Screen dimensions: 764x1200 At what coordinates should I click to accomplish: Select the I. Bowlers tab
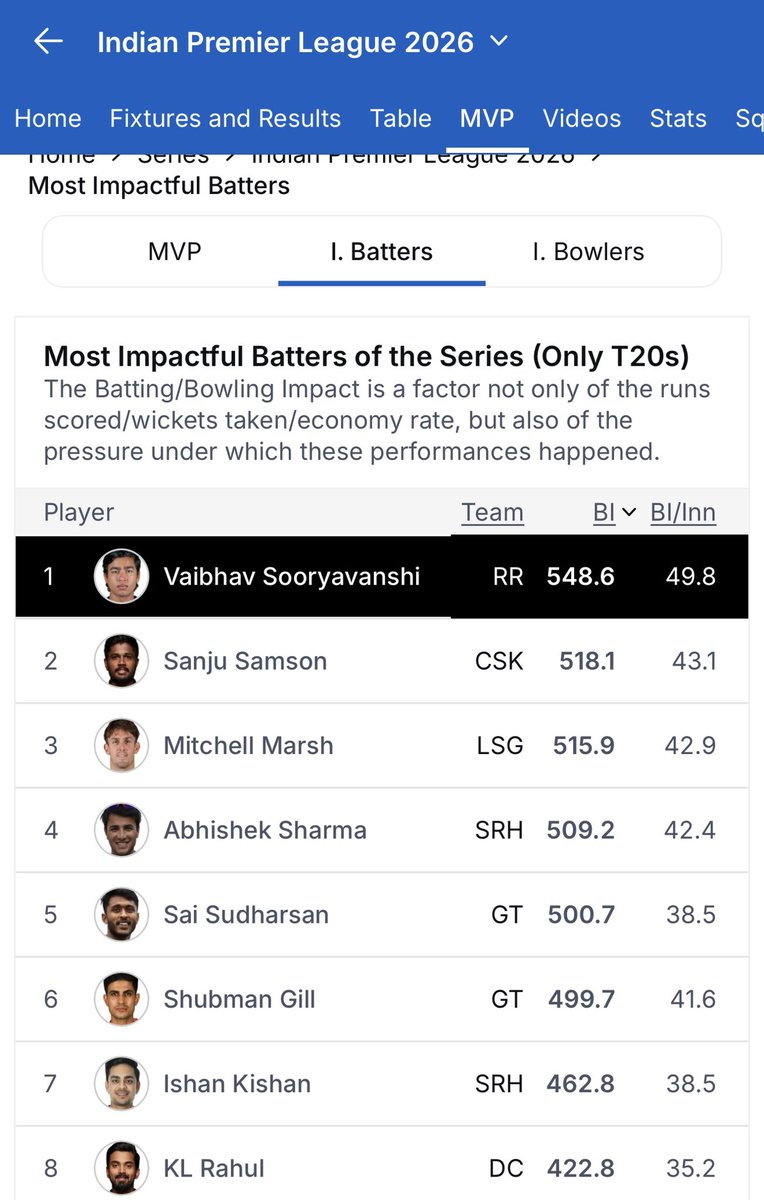[x=588, y=251]
